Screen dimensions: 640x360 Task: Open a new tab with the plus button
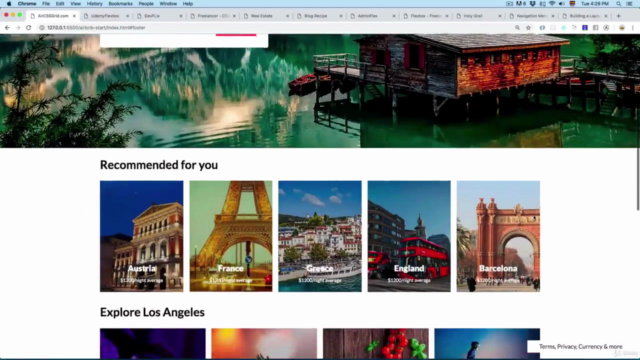[619, 16]
